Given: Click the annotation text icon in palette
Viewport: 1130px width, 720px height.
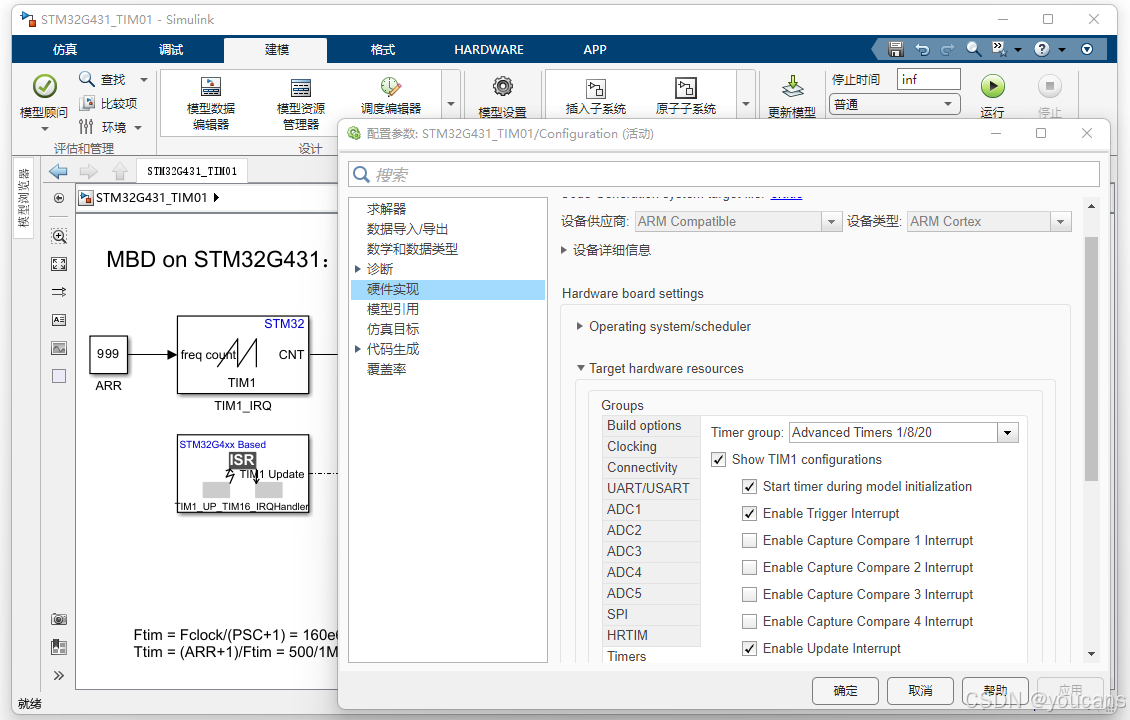Looking at the screenshot, I should coord(59,320).
